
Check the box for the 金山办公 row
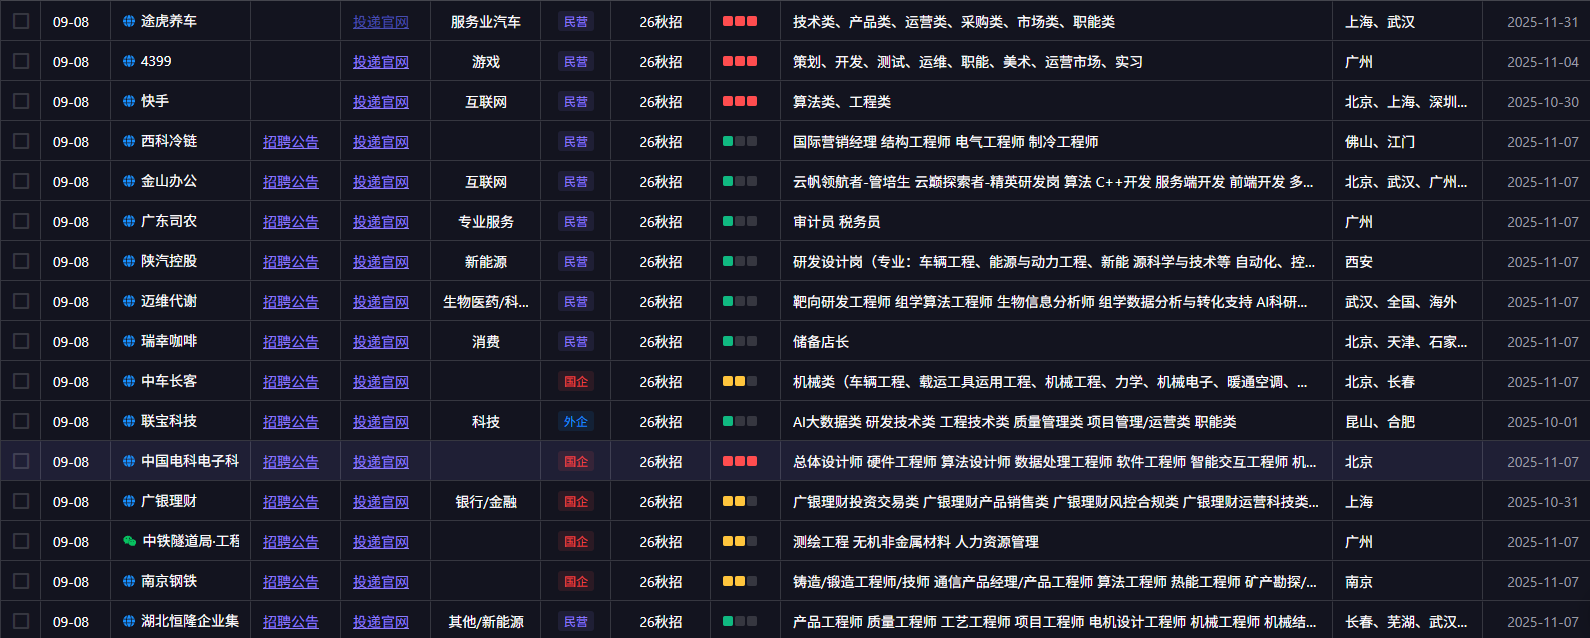[x=21, y=181]
